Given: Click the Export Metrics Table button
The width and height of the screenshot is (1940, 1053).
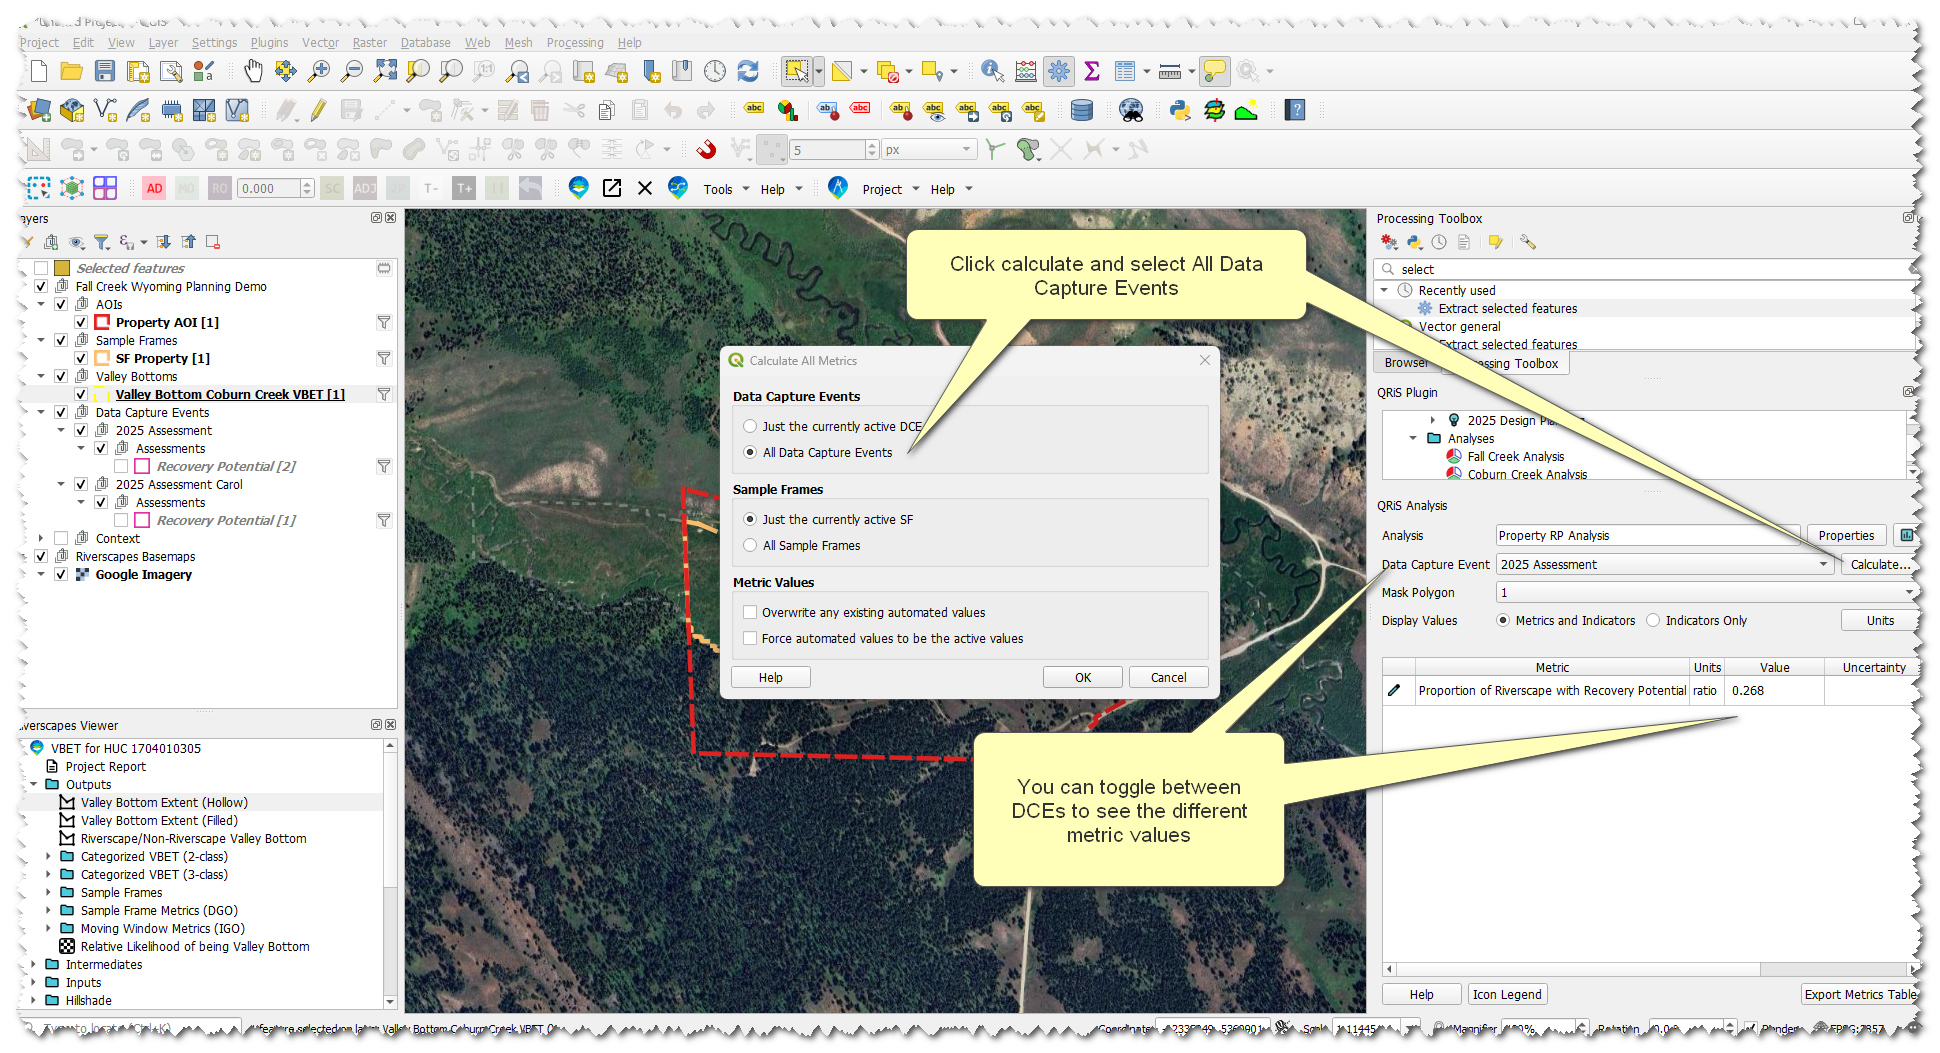Looking at the screenshot, I should click(1859, 994).
